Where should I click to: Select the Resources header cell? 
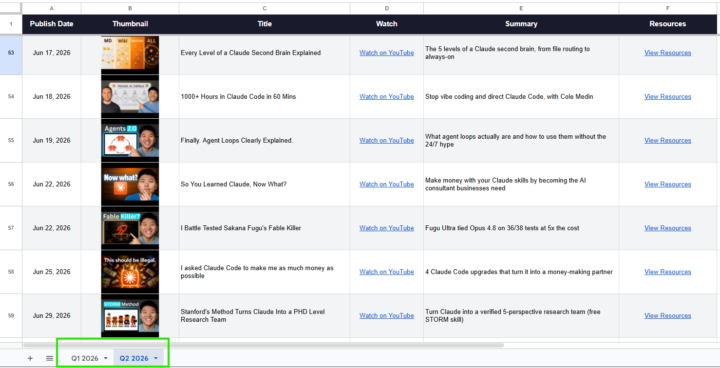[668, 24]
